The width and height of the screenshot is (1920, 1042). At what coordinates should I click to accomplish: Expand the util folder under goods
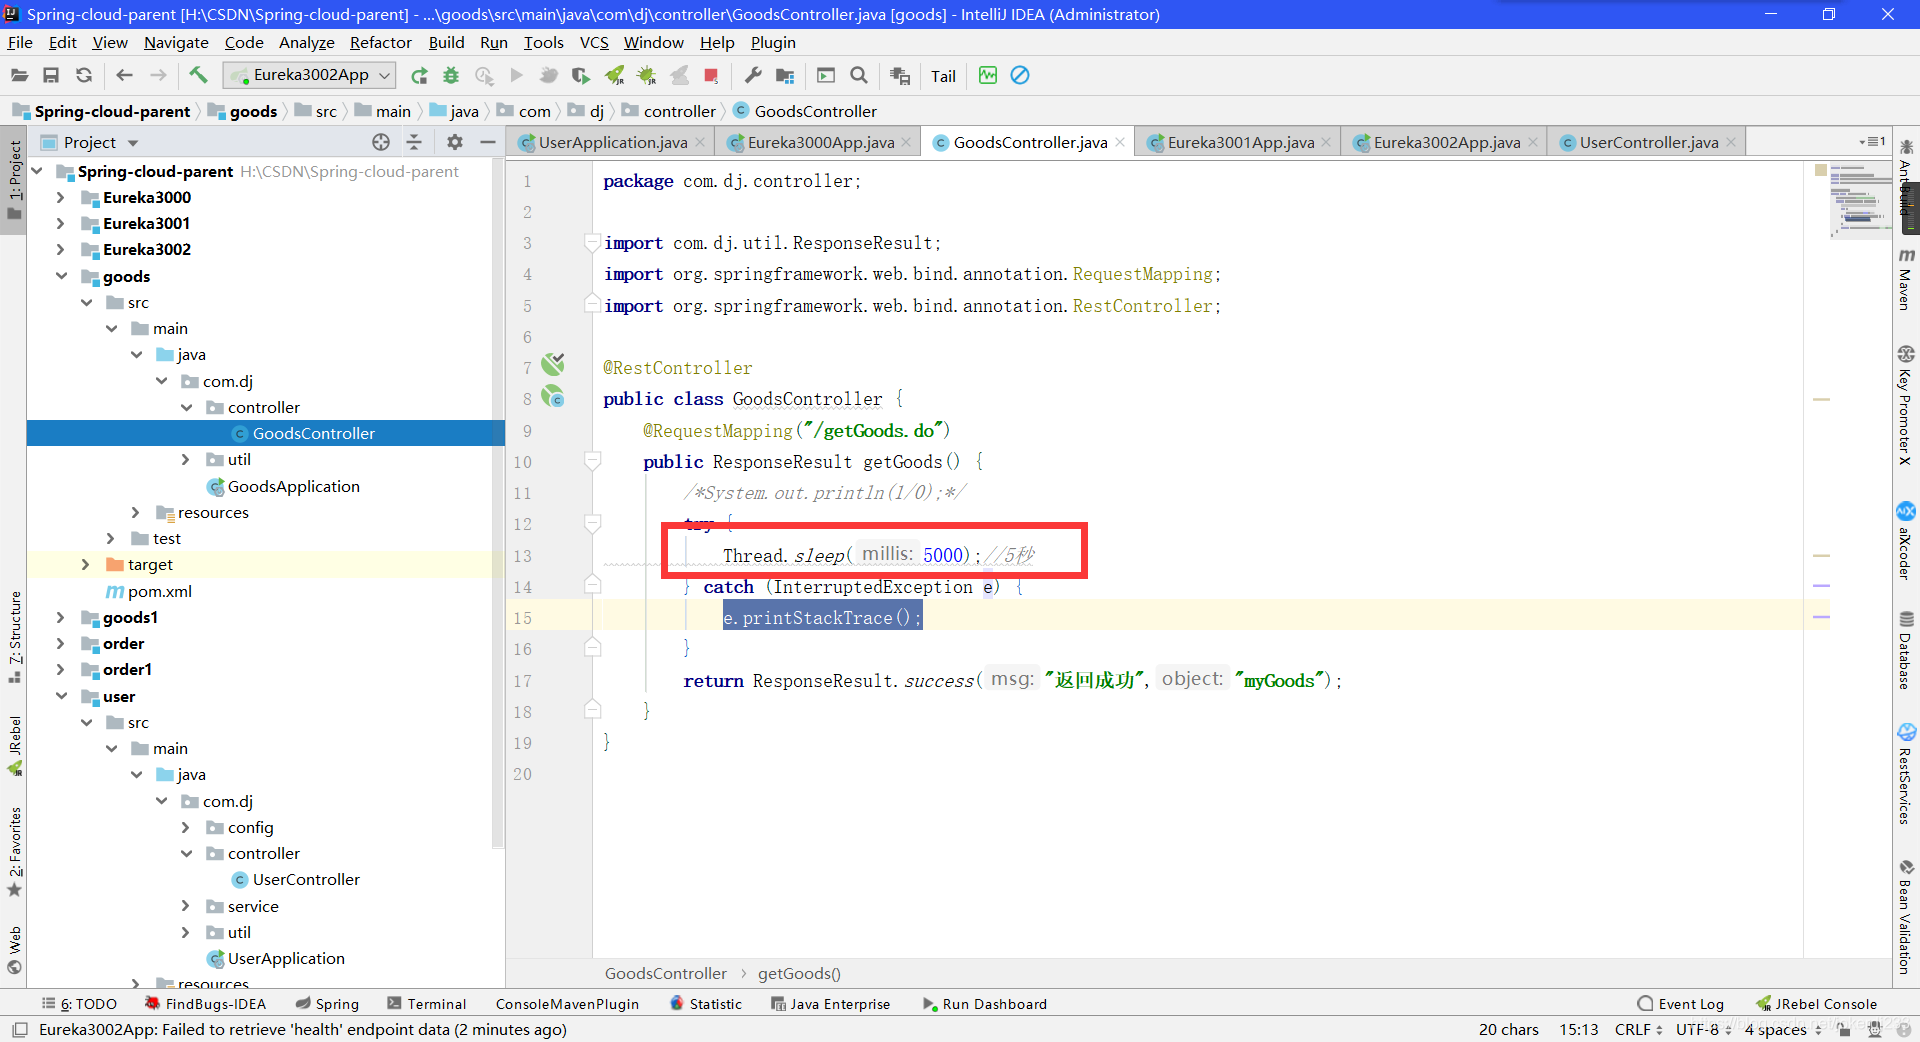pos(186,459)
